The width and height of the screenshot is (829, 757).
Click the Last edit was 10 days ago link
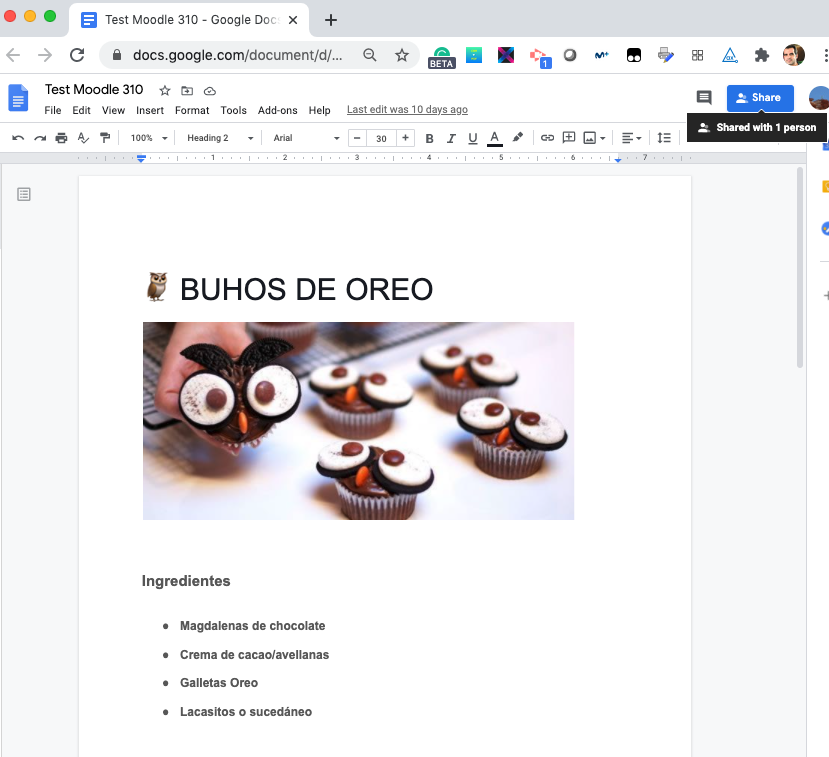coord(407,109)
